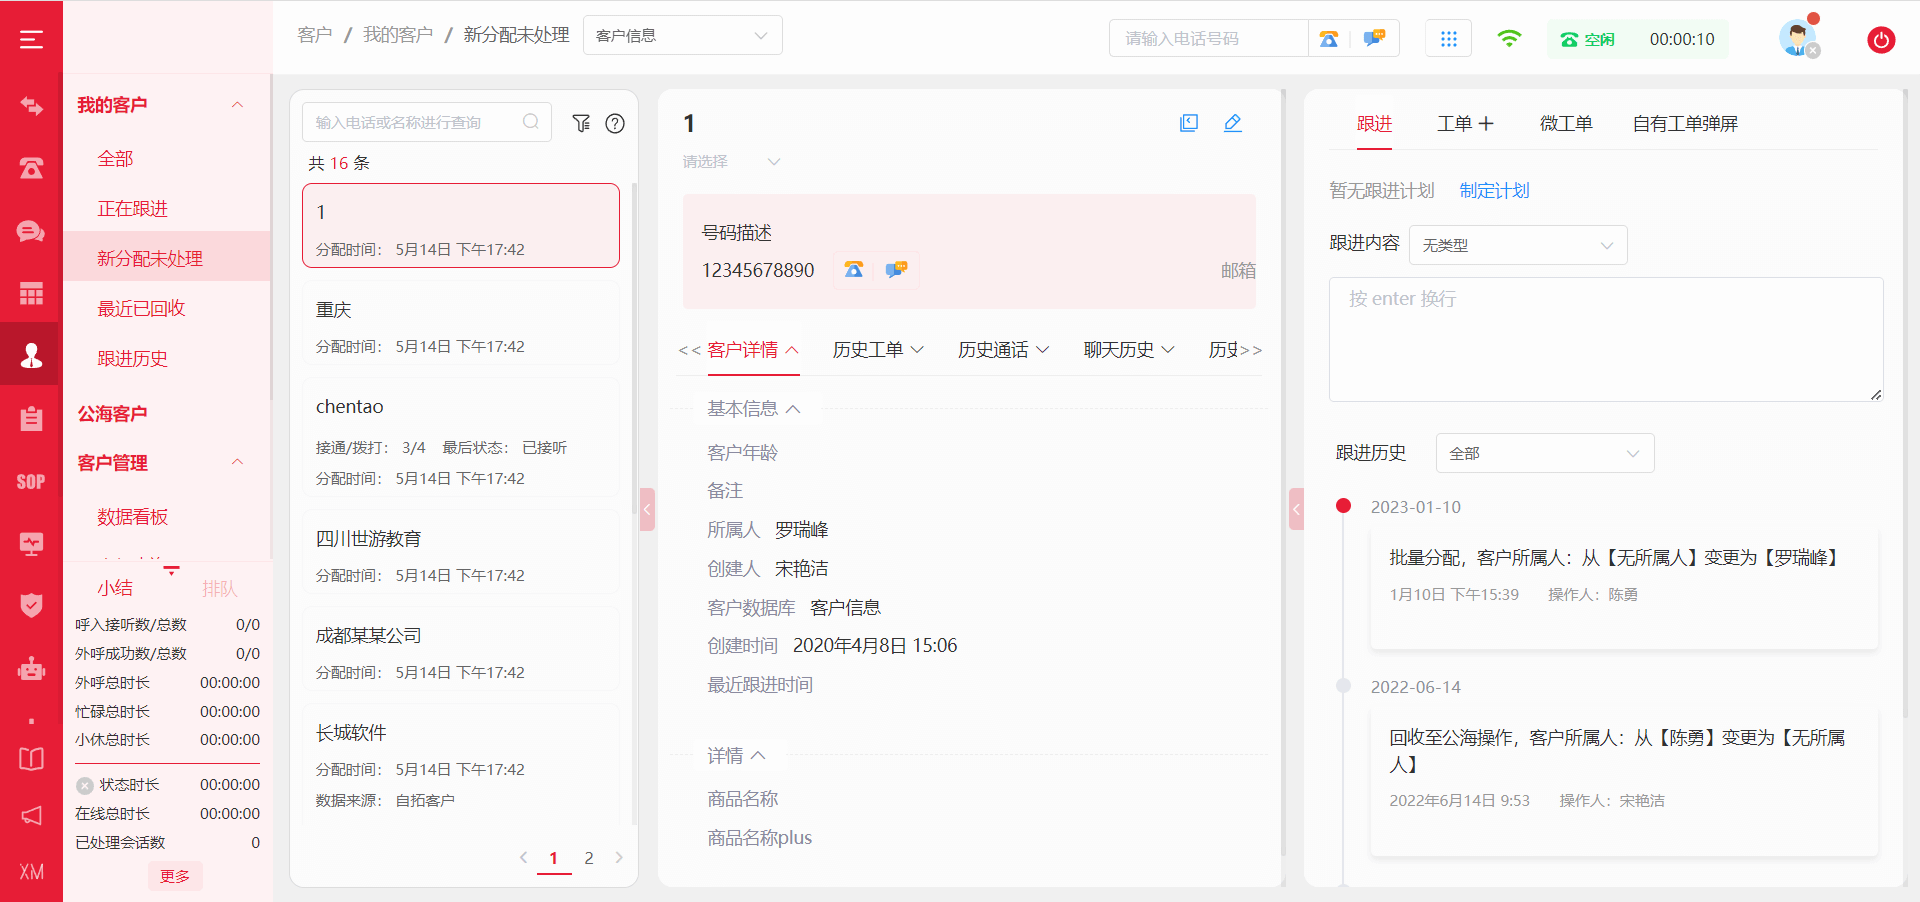Click the 制定计划 link

point(1494,190)
